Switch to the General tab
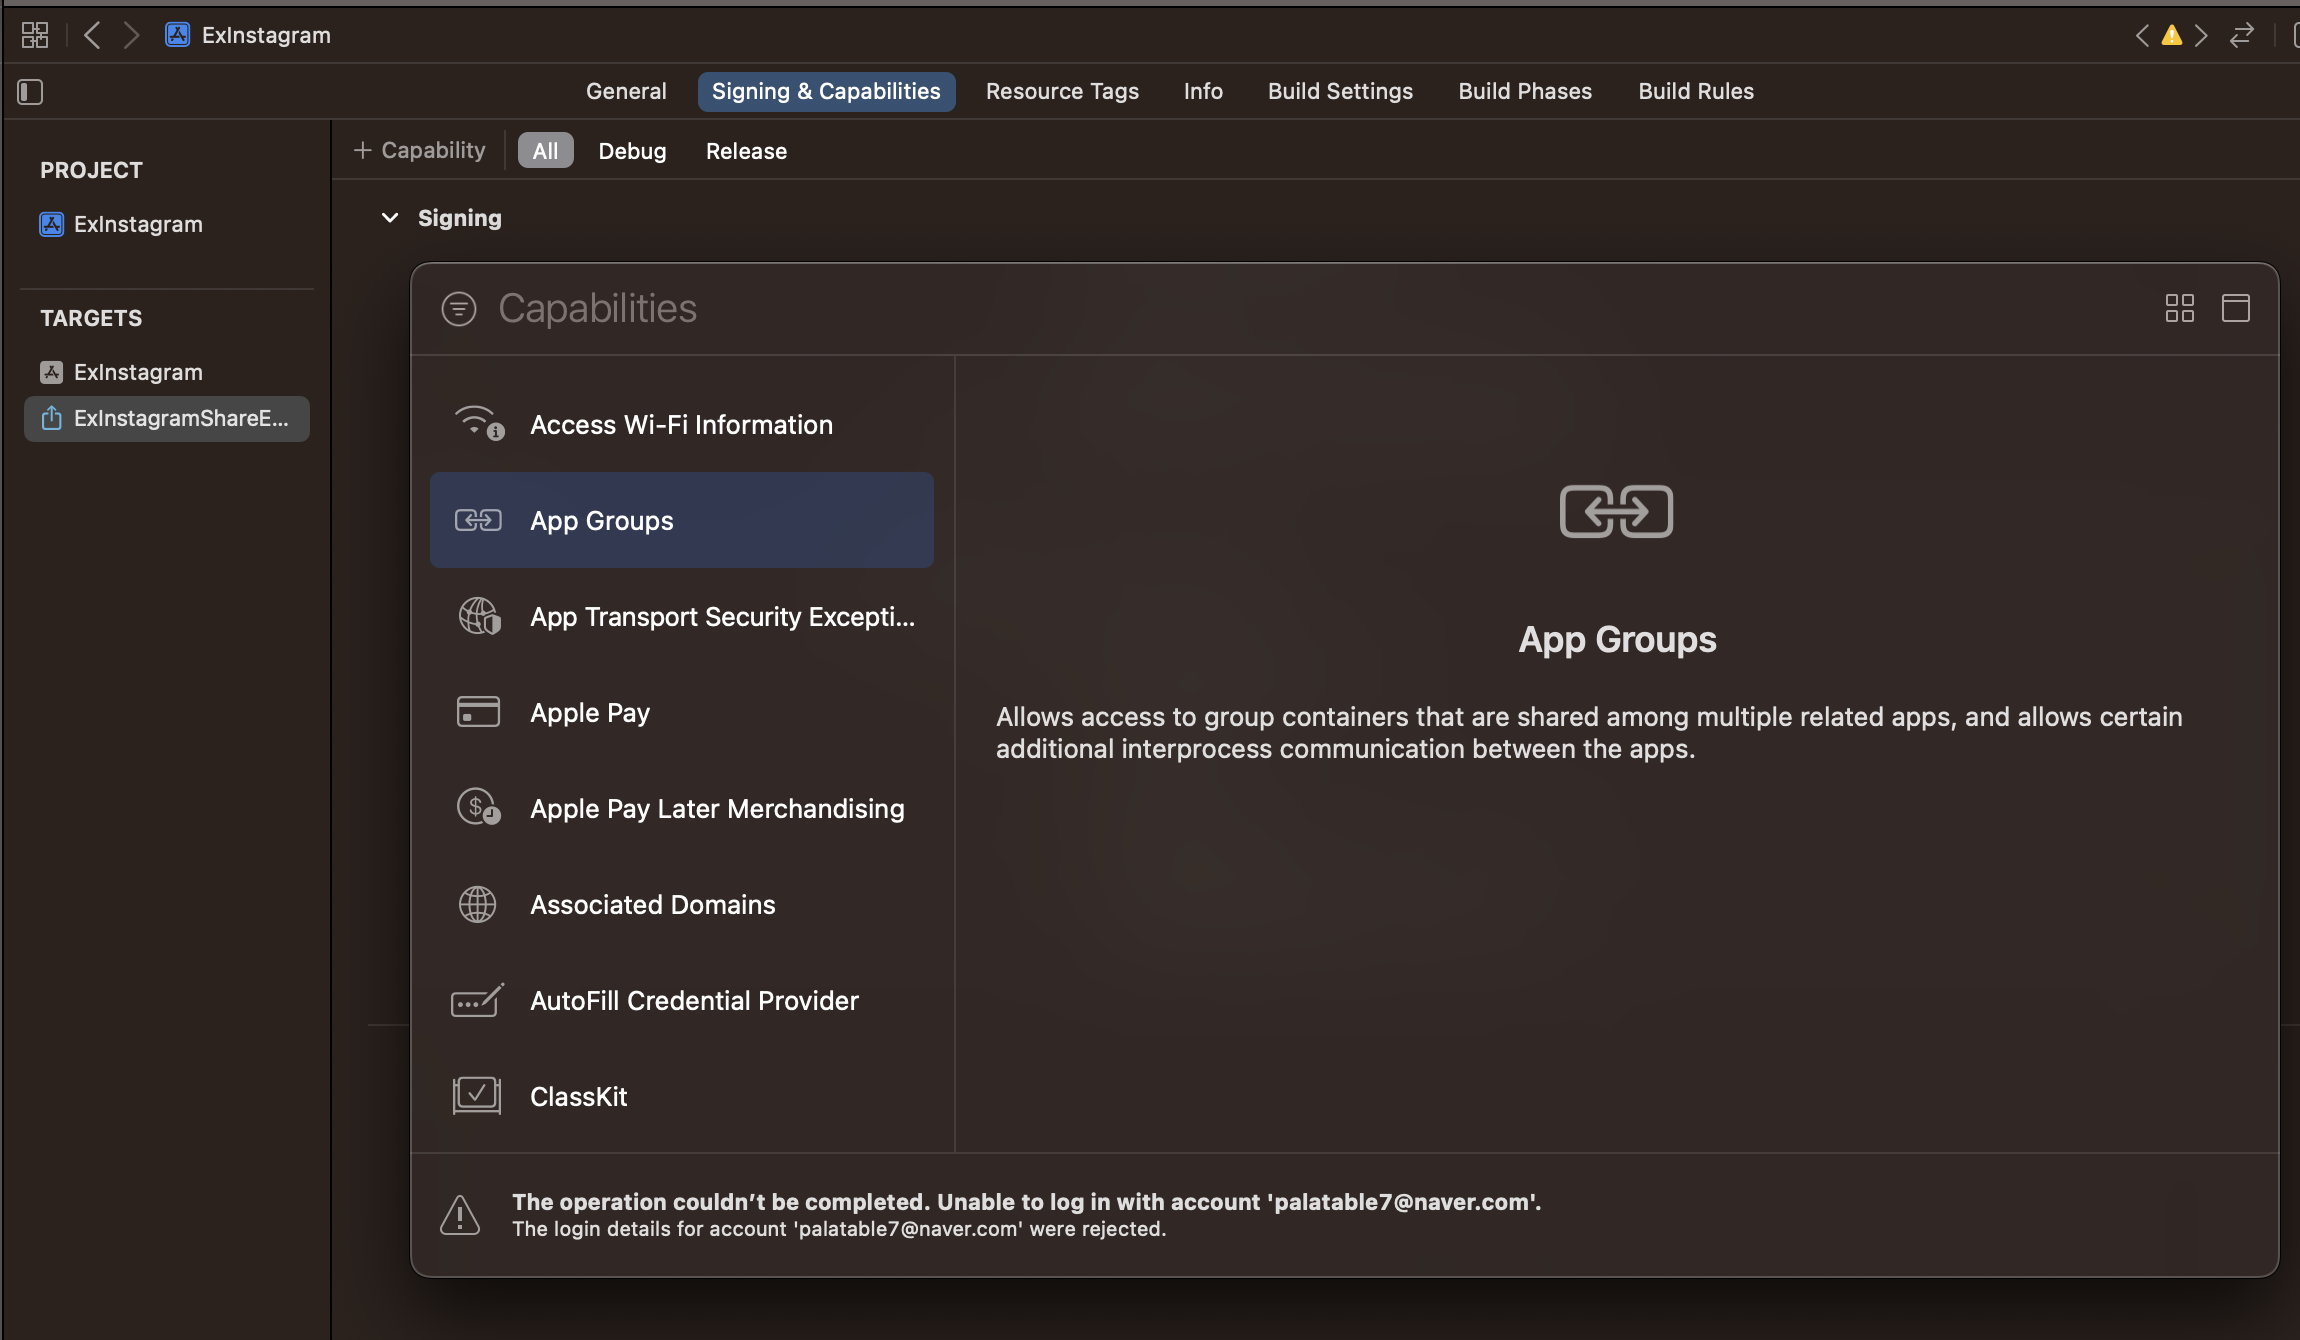The height and width of the screenshot is (1340, 2300). (626, 91)
